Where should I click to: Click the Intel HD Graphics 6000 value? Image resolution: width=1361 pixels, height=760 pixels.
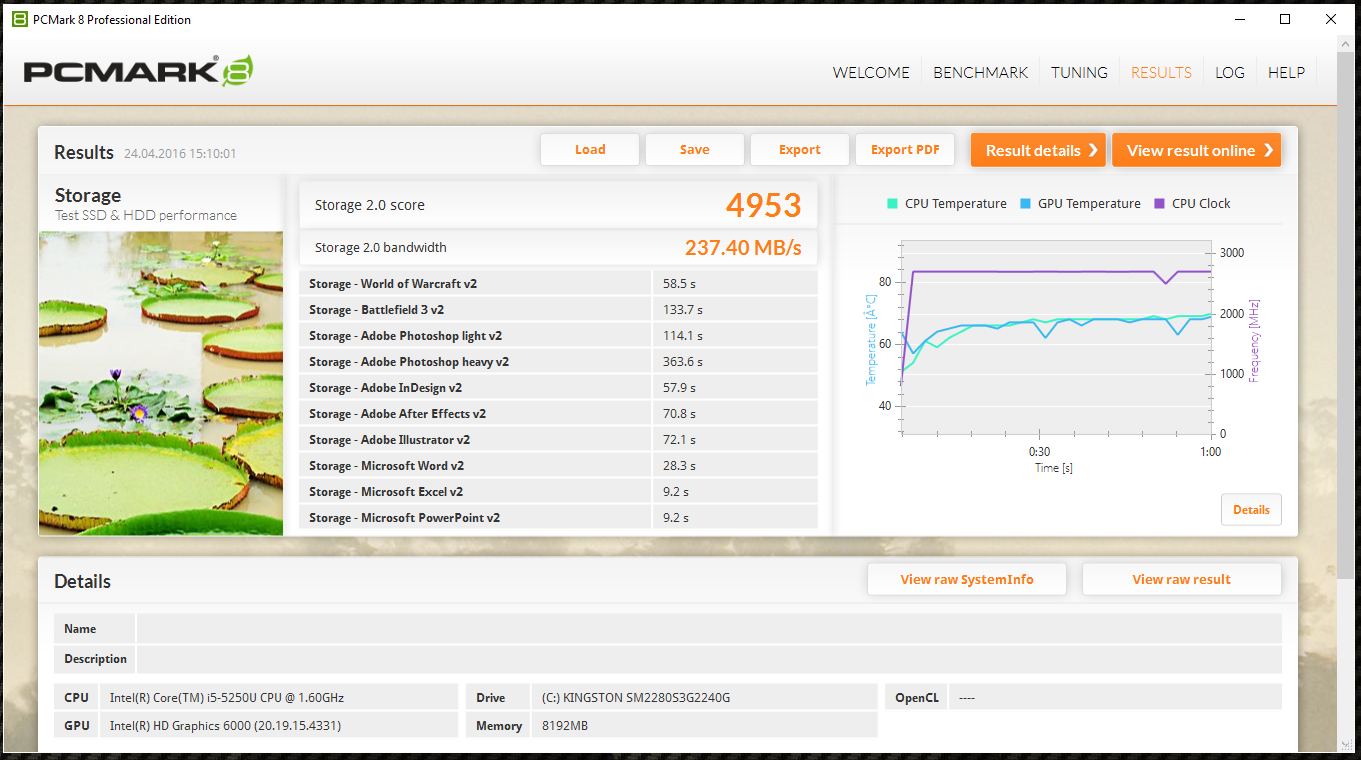pos(225,726)
